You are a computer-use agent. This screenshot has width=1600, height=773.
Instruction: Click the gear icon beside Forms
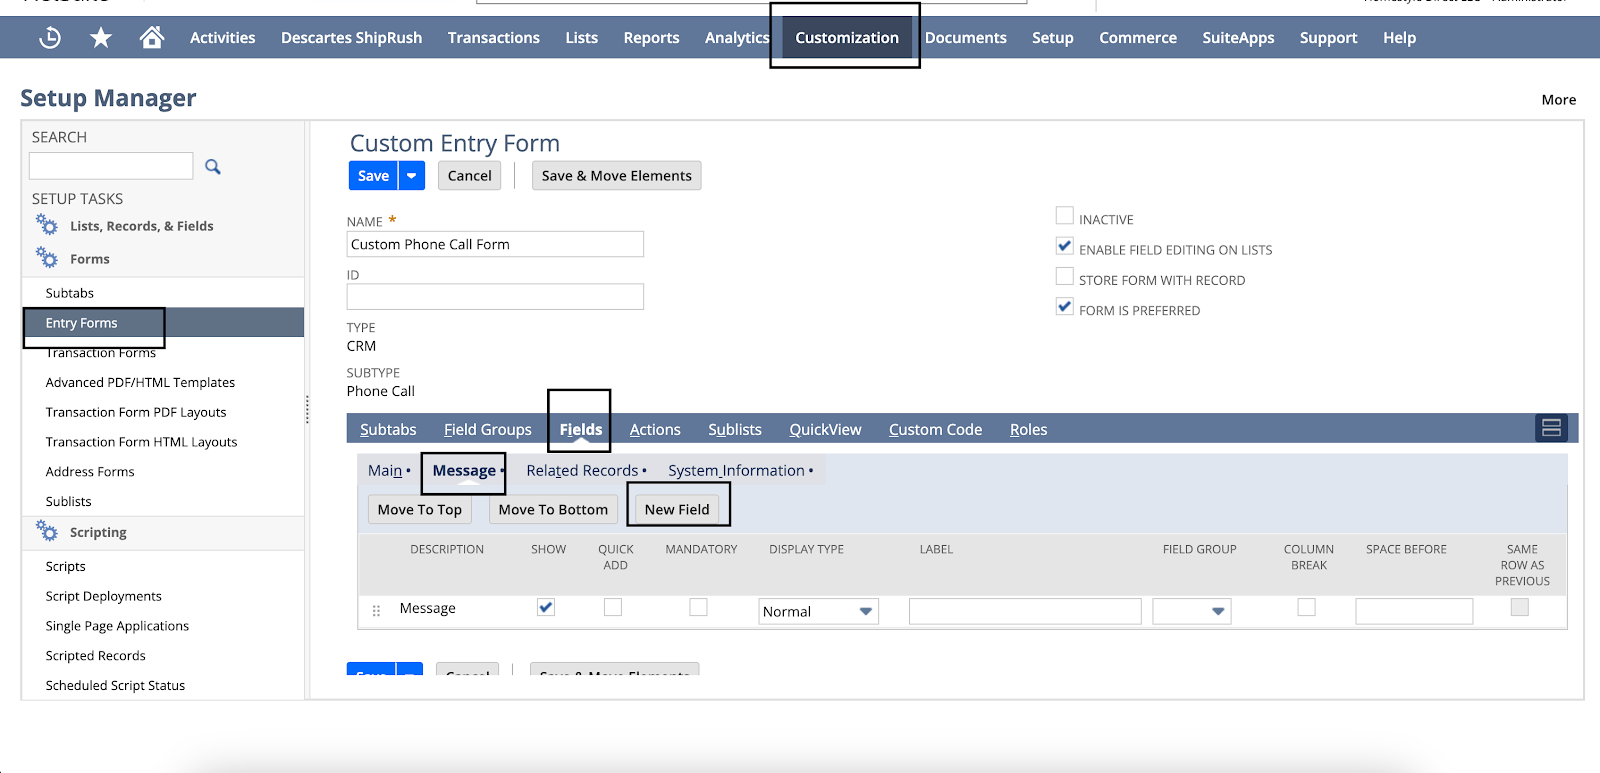pos(47,258)
